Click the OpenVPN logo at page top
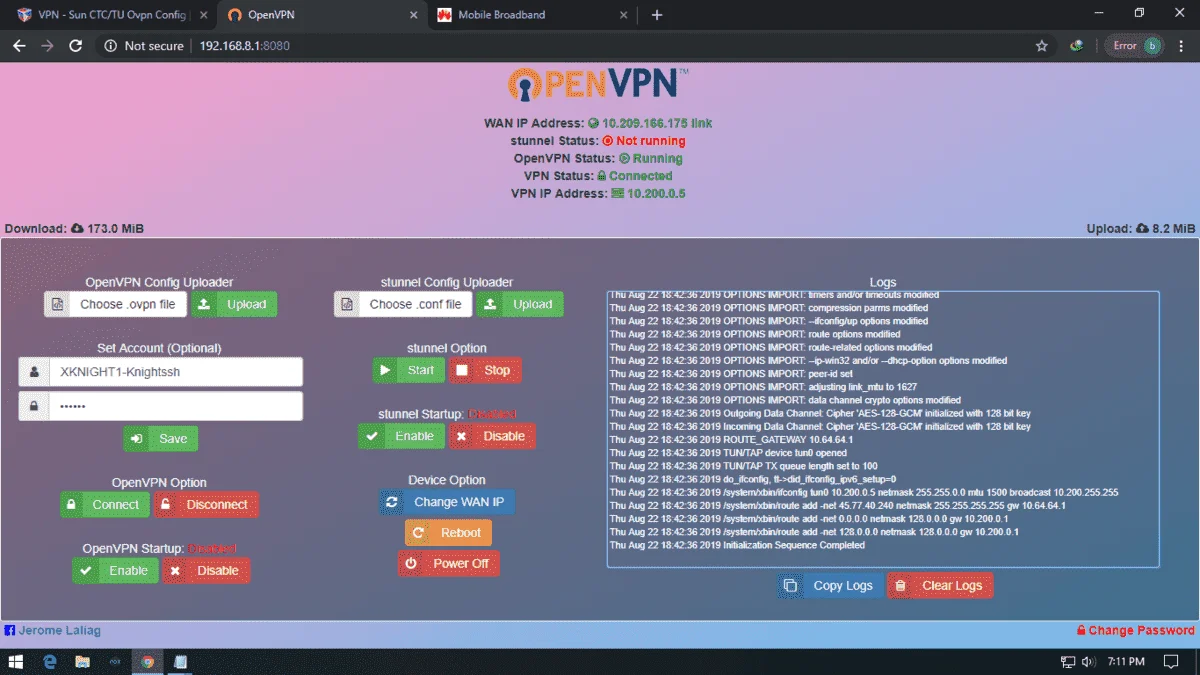The image size is (1200, 675). pos(598,85)
